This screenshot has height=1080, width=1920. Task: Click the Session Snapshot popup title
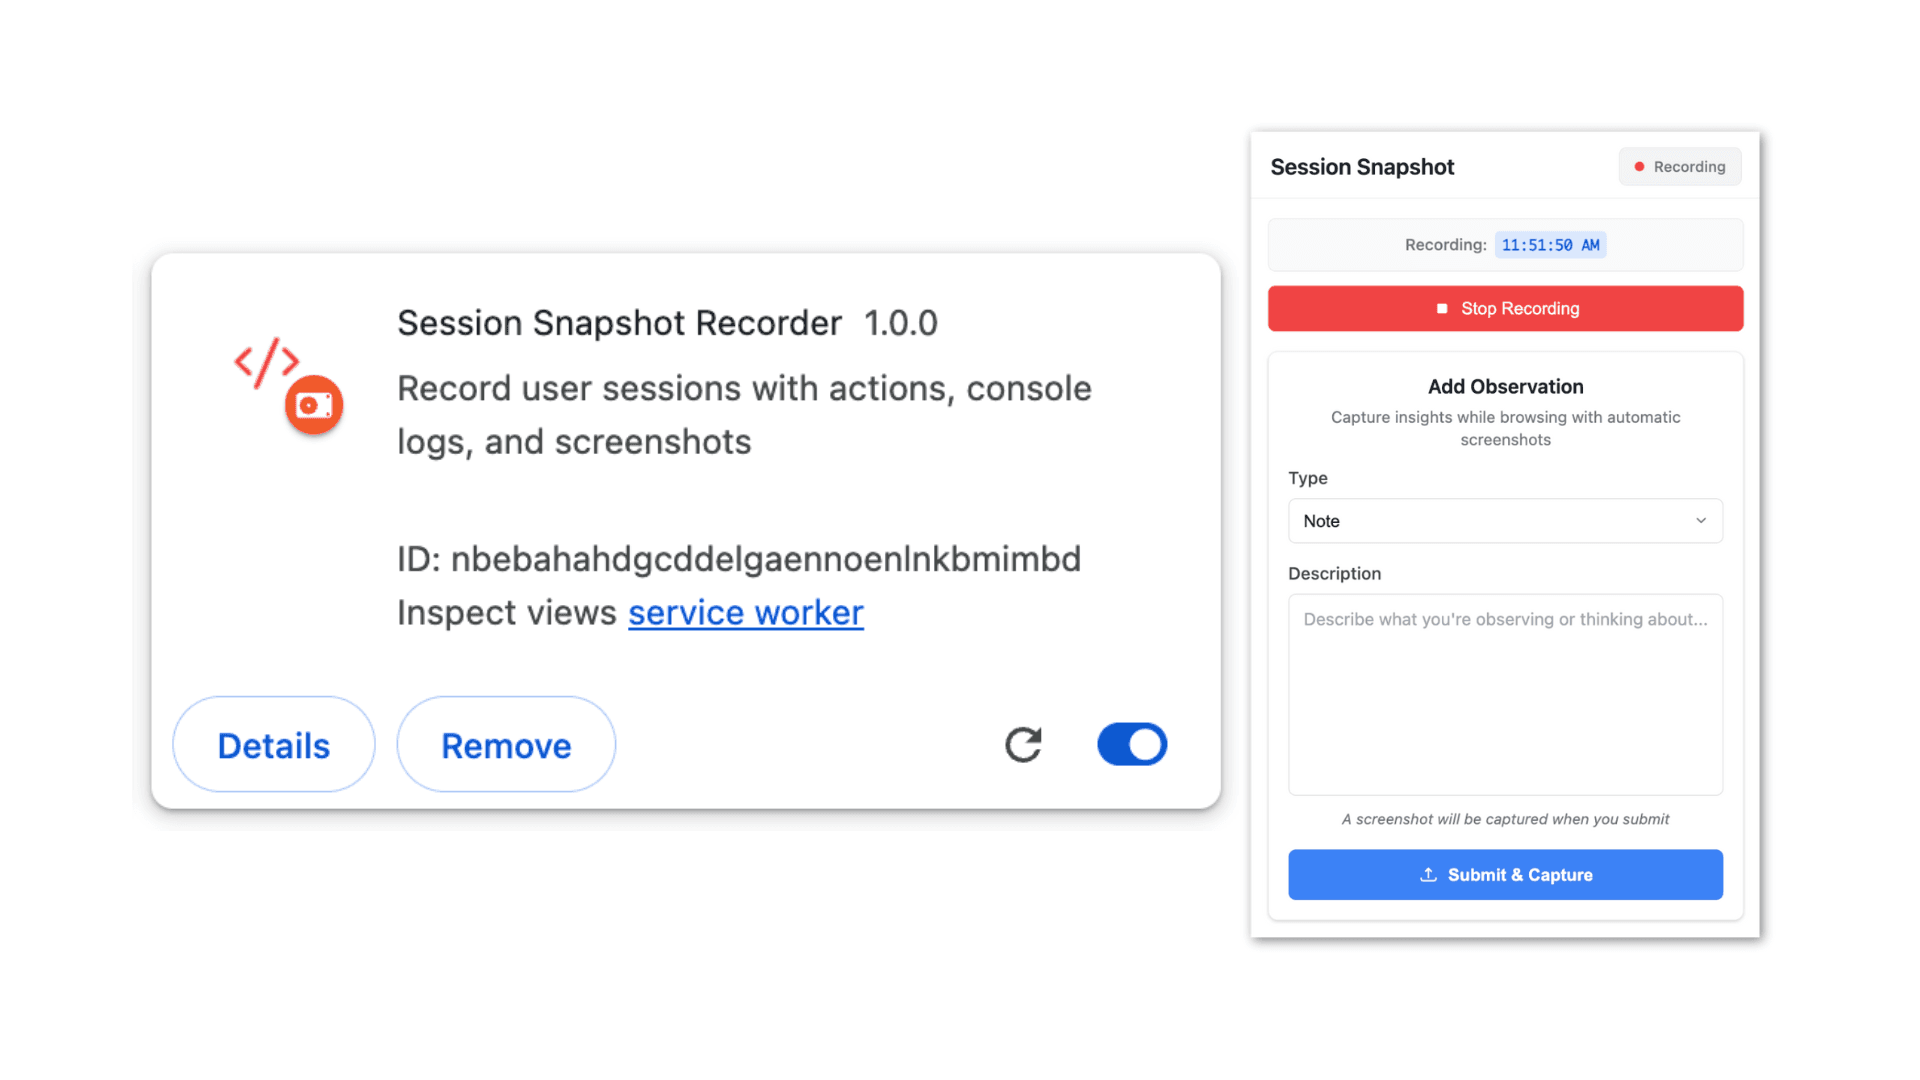click(x=1362, y=167)
